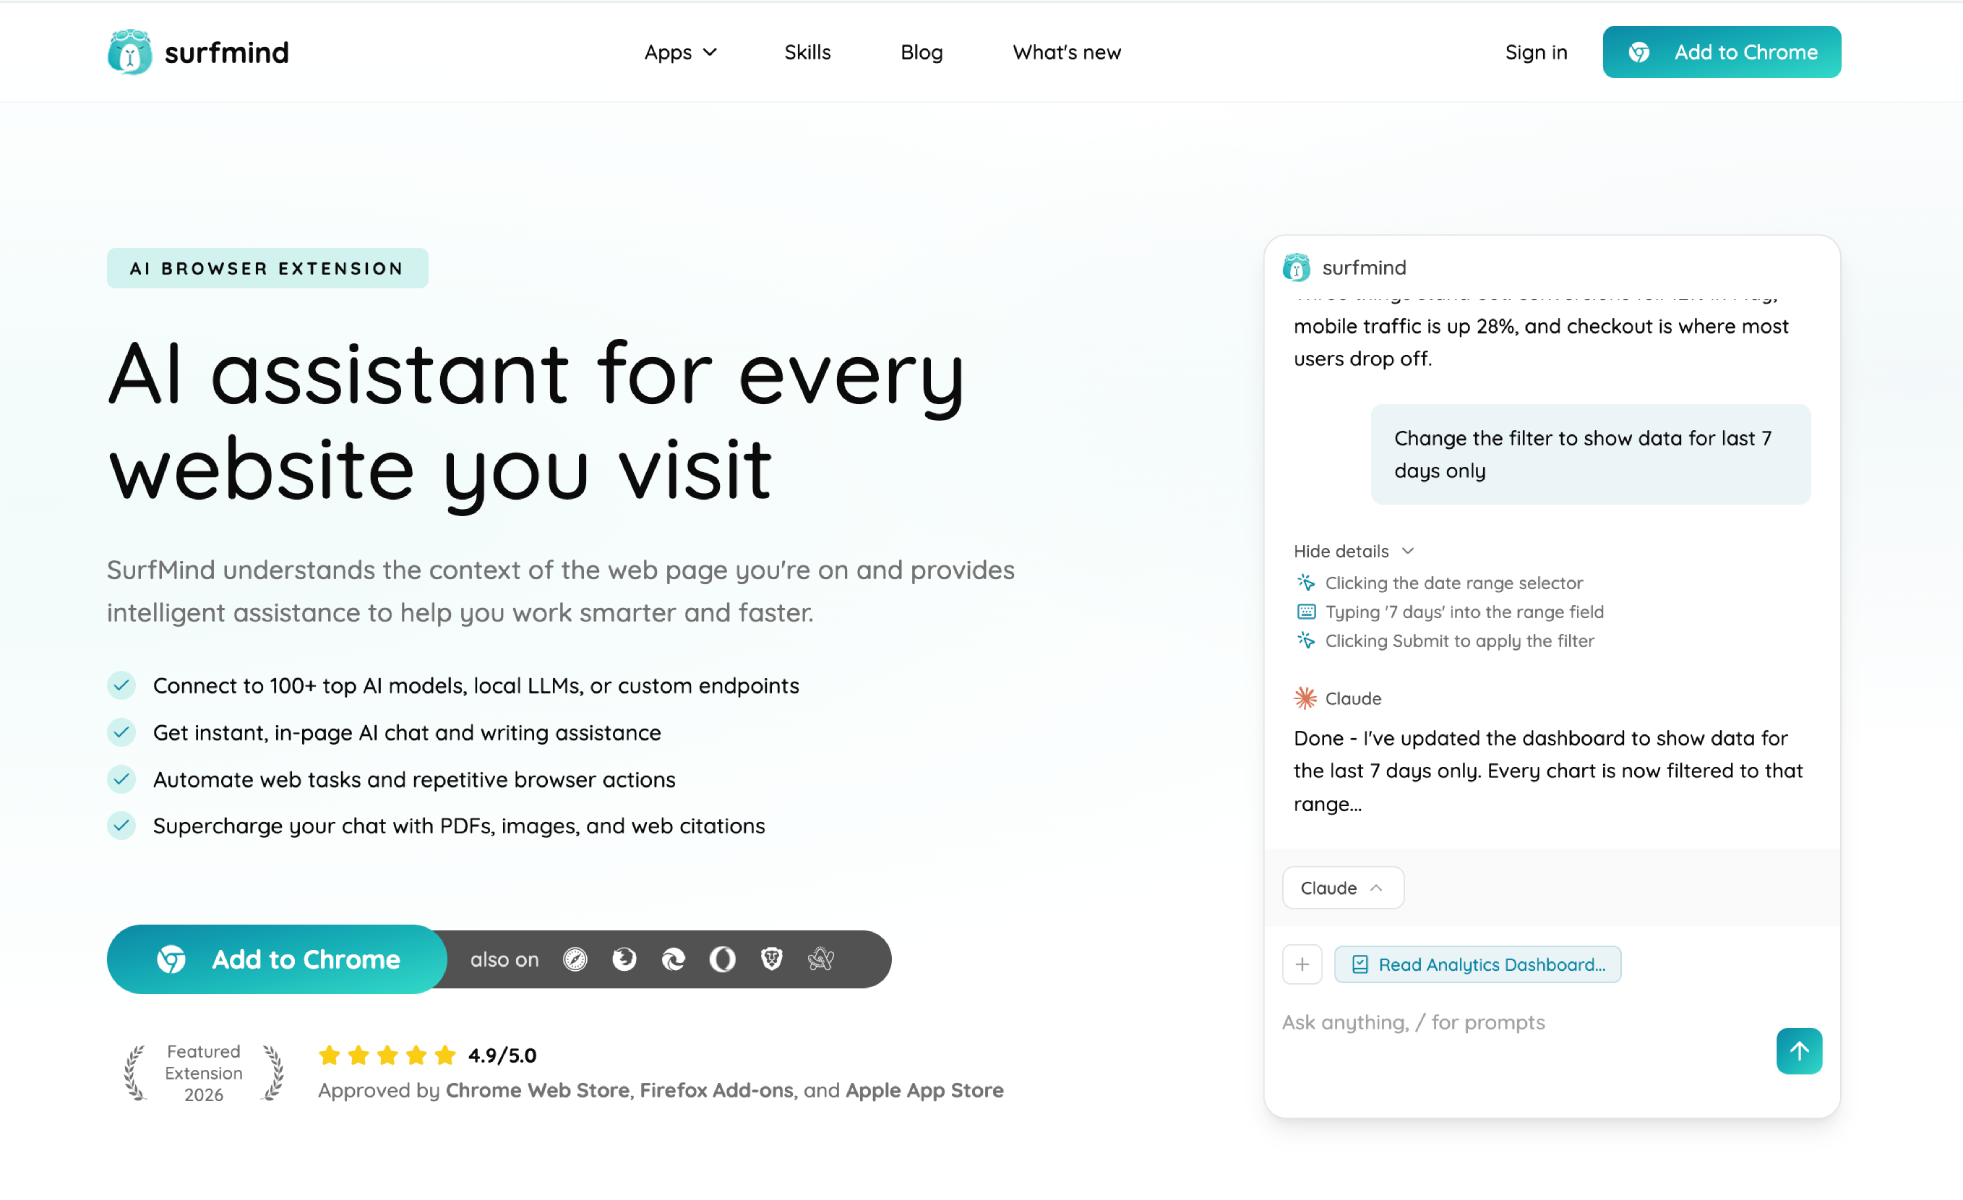Click the 'Firefox Add-ons' text
This screenshot has width=1963, height=1200.
(x=716, y=1090)
